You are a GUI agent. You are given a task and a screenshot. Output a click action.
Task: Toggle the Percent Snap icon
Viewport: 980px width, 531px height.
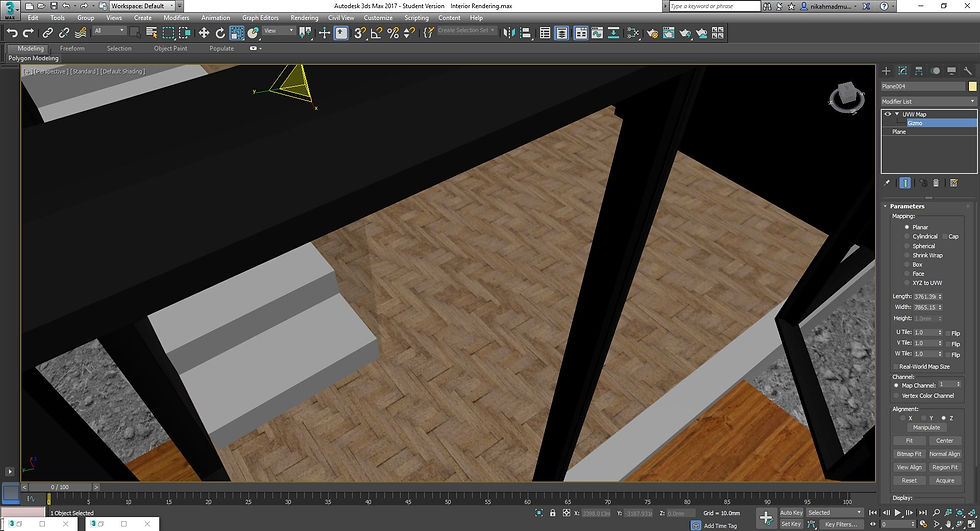(392, 33)
